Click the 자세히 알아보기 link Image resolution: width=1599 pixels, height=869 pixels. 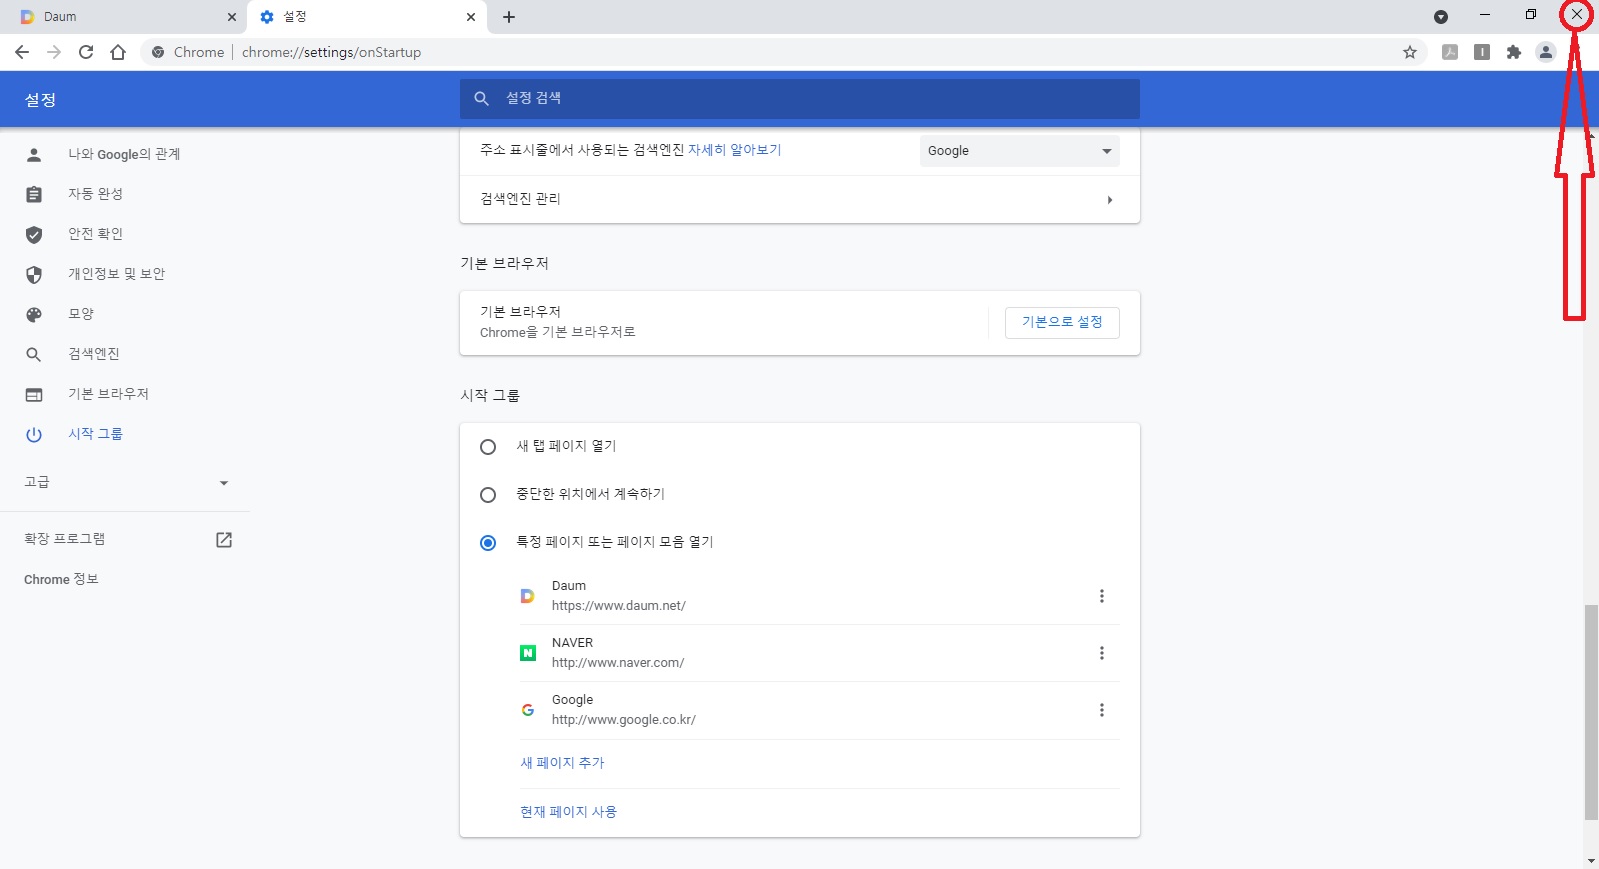(734, 150)
